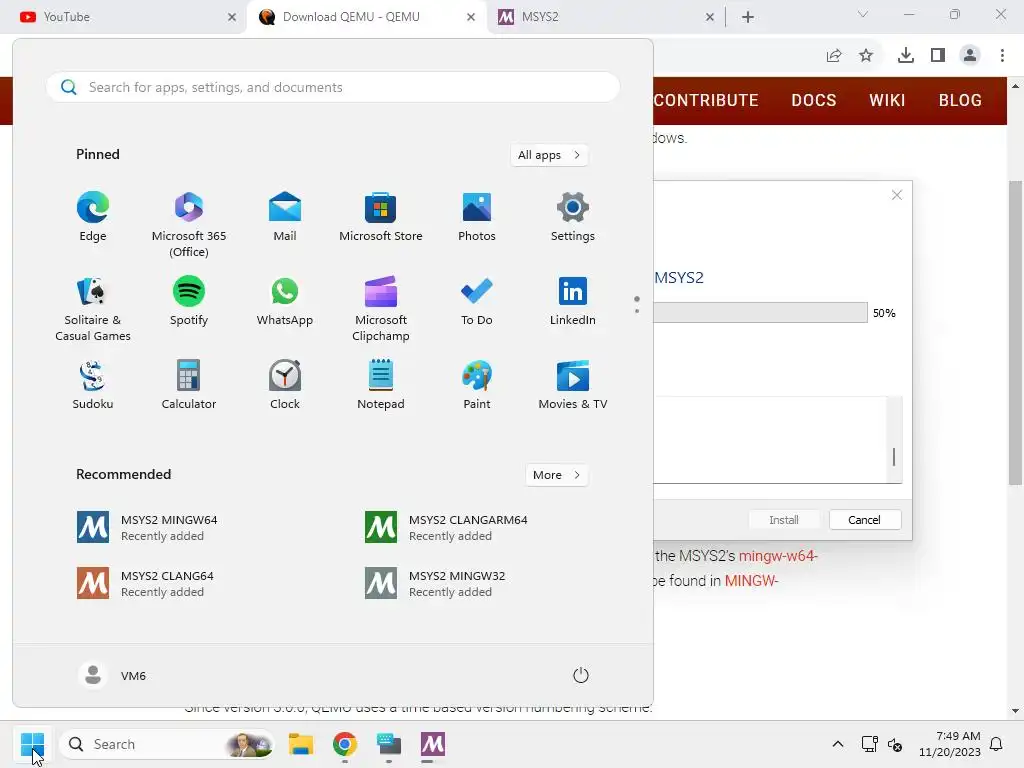Bookmark this page with the star
This screenshot has height=768, width=1024.
[x=866, y=56]
